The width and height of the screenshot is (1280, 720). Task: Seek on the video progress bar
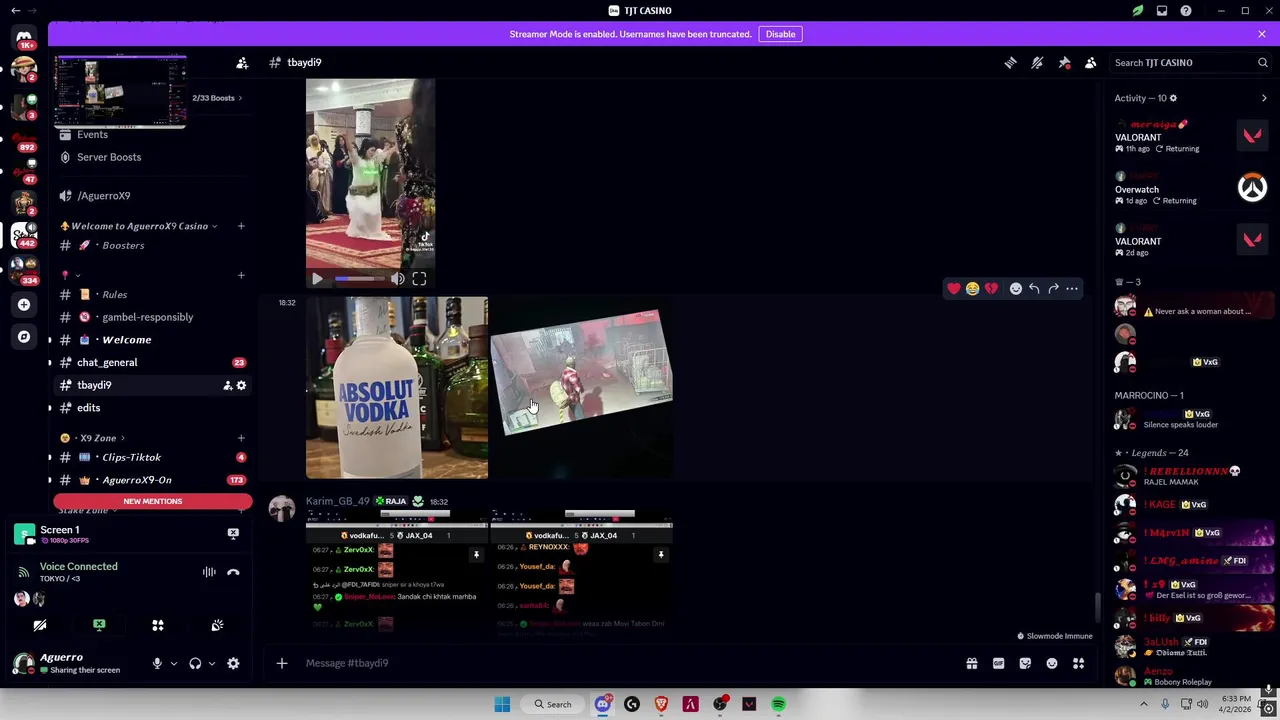(x=359, y=280)
